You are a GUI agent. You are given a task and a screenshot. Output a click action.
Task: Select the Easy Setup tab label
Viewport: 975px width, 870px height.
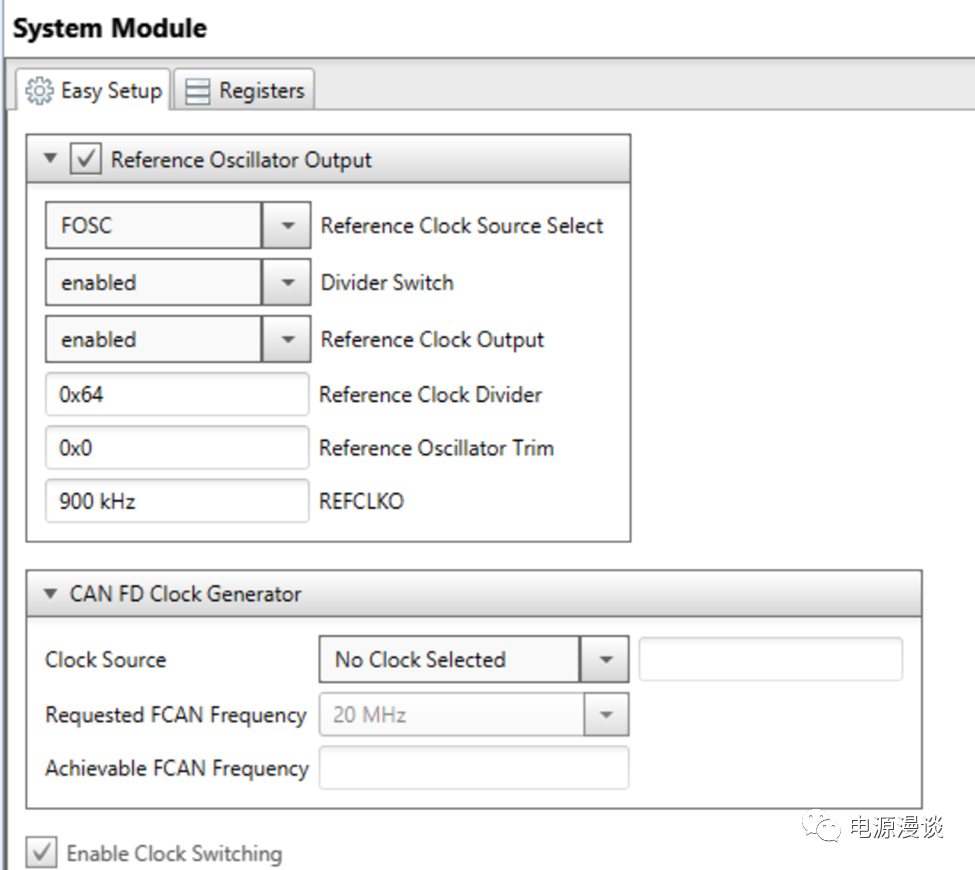click(x=110, y=91)
